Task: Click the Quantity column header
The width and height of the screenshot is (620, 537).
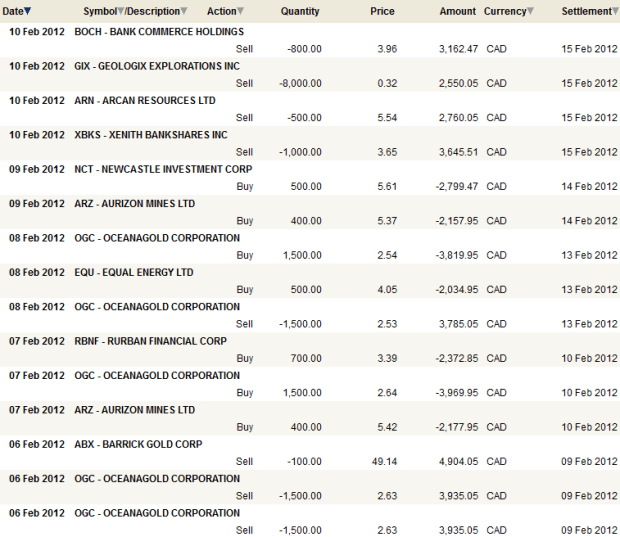Action: 300,12
